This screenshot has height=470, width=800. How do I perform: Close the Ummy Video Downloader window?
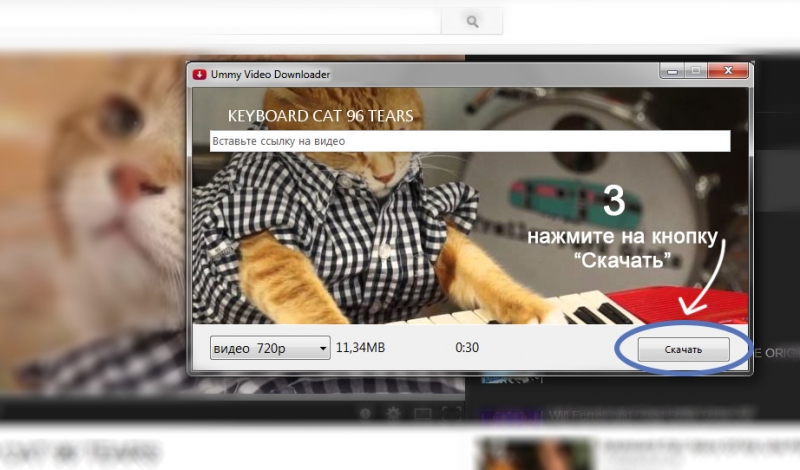[729, 72]
